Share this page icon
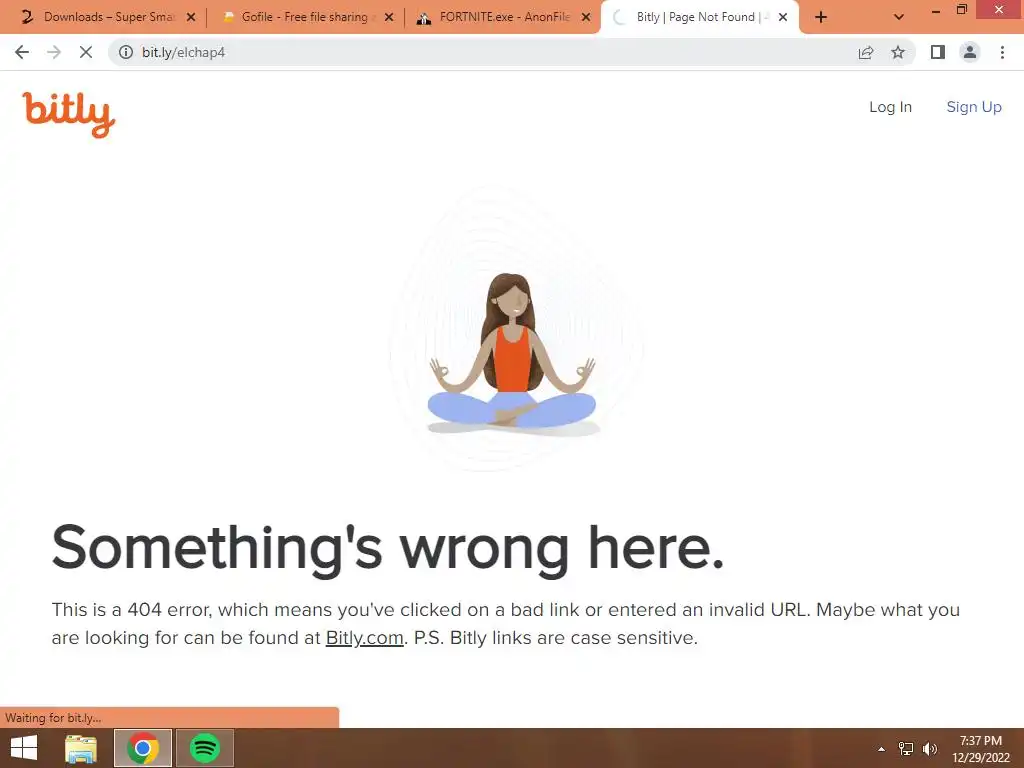Viewport: 1024px width, 768px height. [866, 52]
